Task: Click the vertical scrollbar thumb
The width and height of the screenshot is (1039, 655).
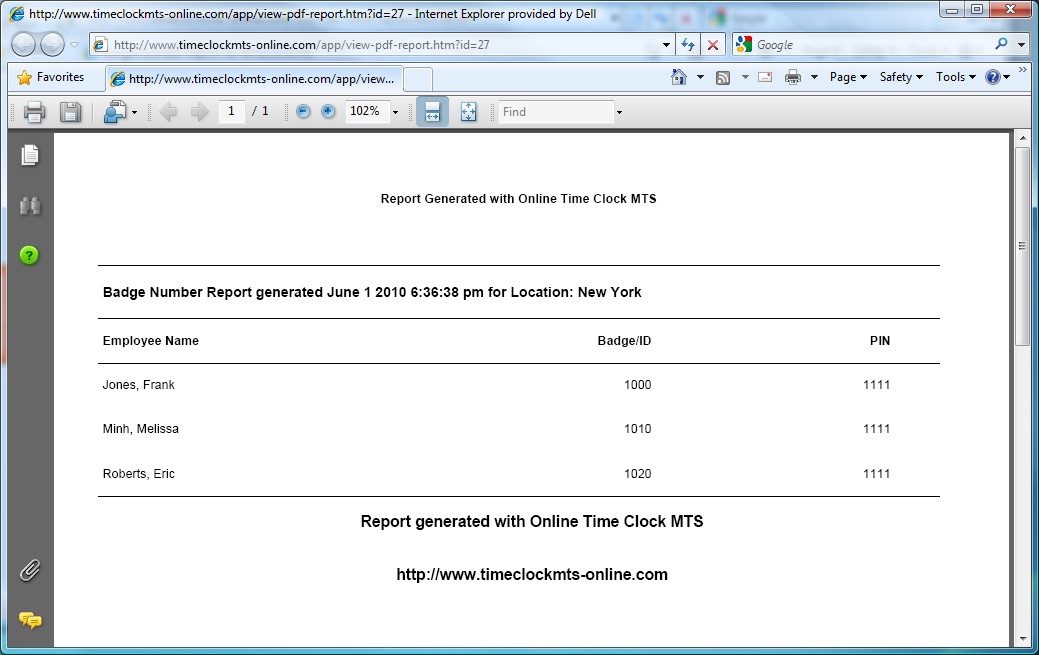Action: (x=1022, y=245)
